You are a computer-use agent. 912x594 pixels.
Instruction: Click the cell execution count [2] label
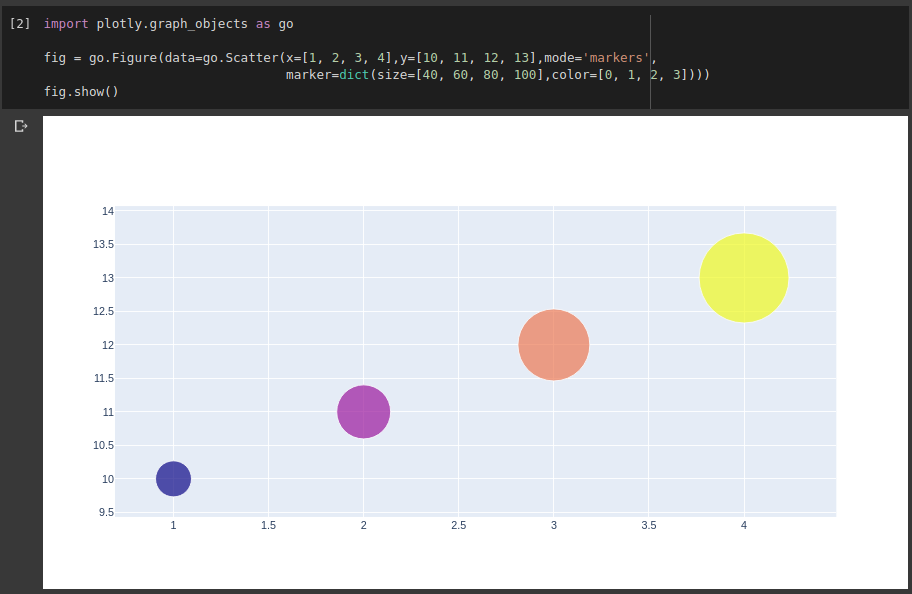coord(19,23)
